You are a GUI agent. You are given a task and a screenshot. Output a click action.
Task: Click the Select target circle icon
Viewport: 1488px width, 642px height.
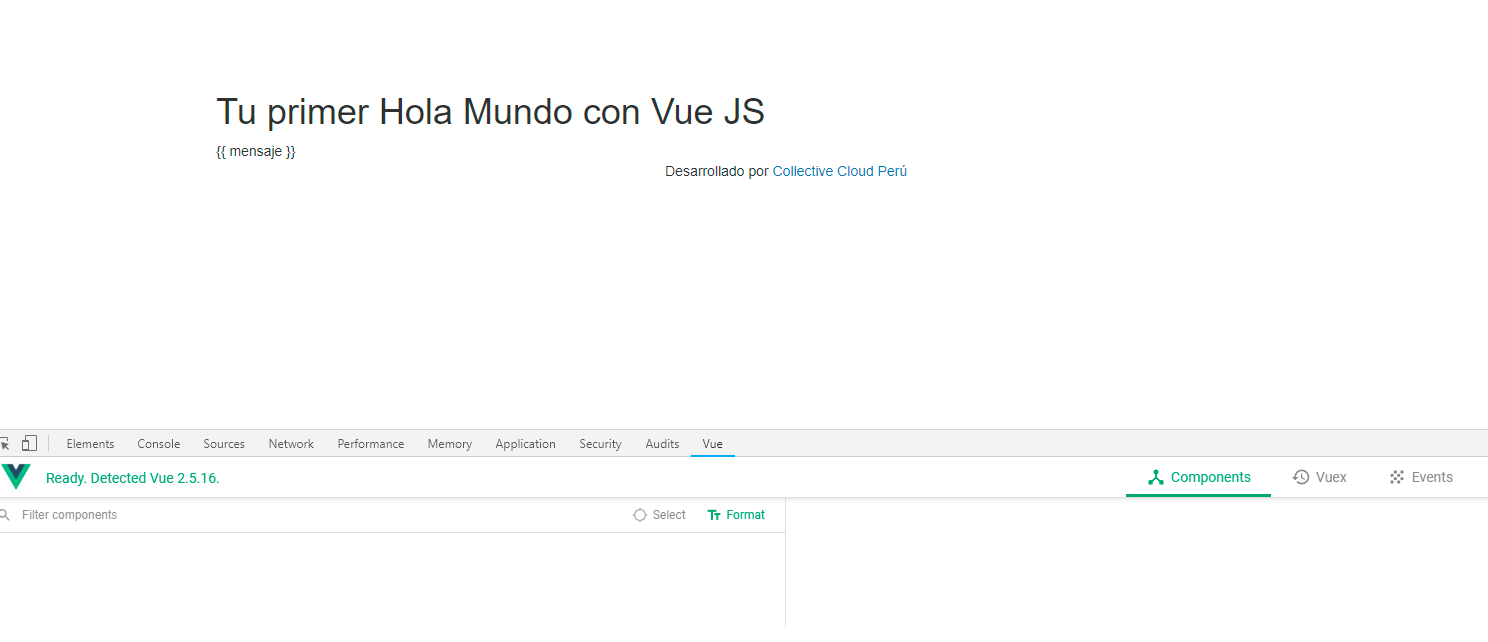click(x=640, y=515)
